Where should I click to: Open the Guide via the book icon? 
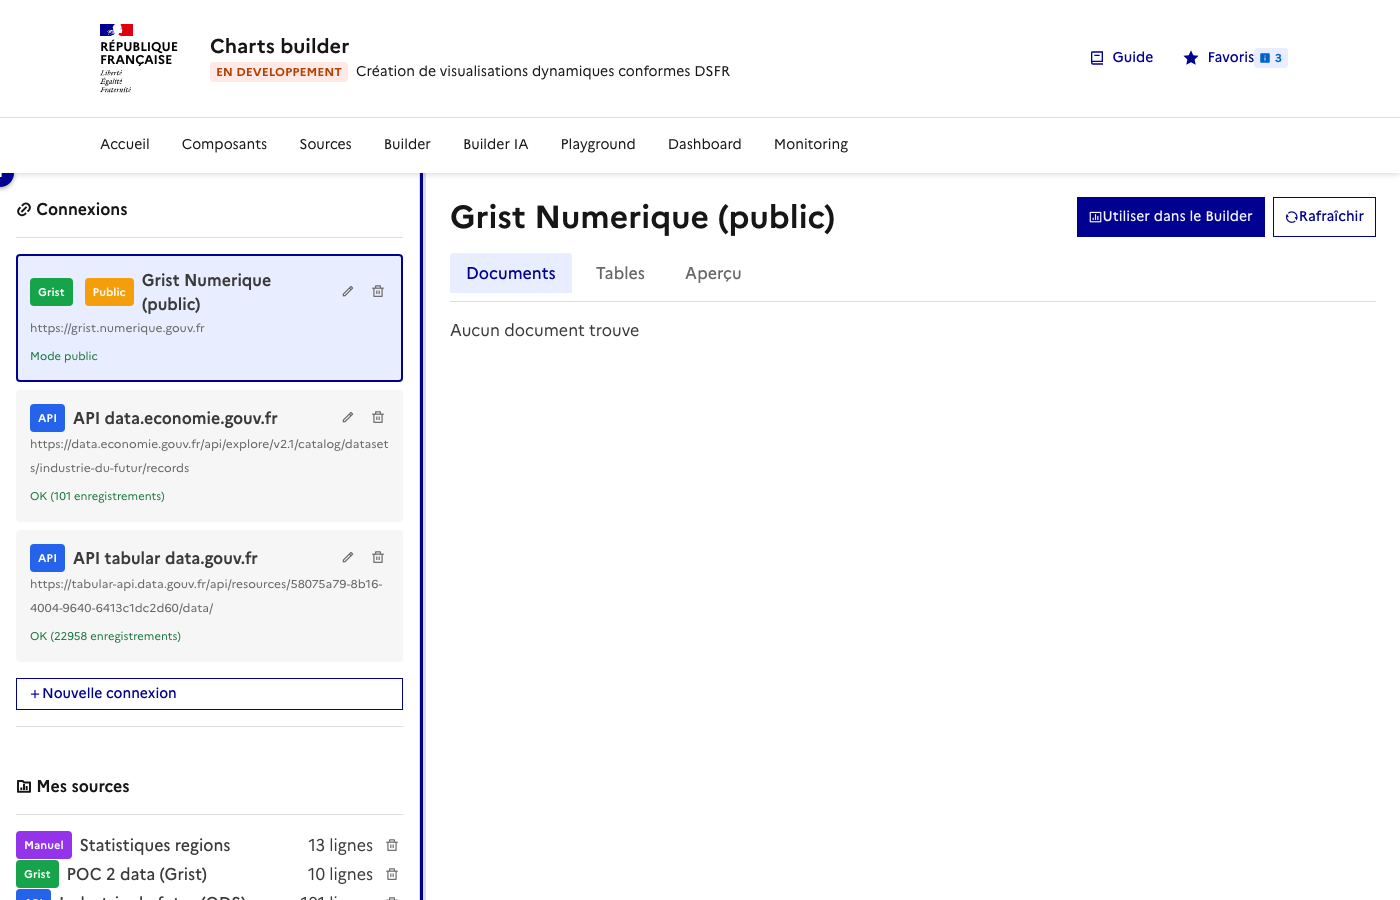pos(1095,57)
